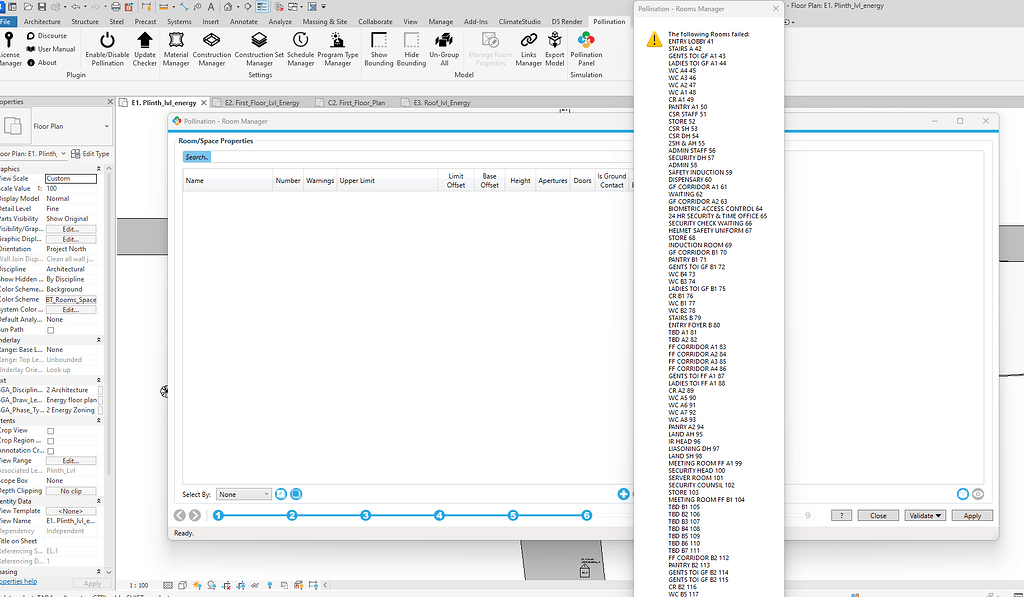Image resolution: width=1024 pixels, height=597 pixels.
Task: Open the Pollination Panel
Action: tap(586, 48)
